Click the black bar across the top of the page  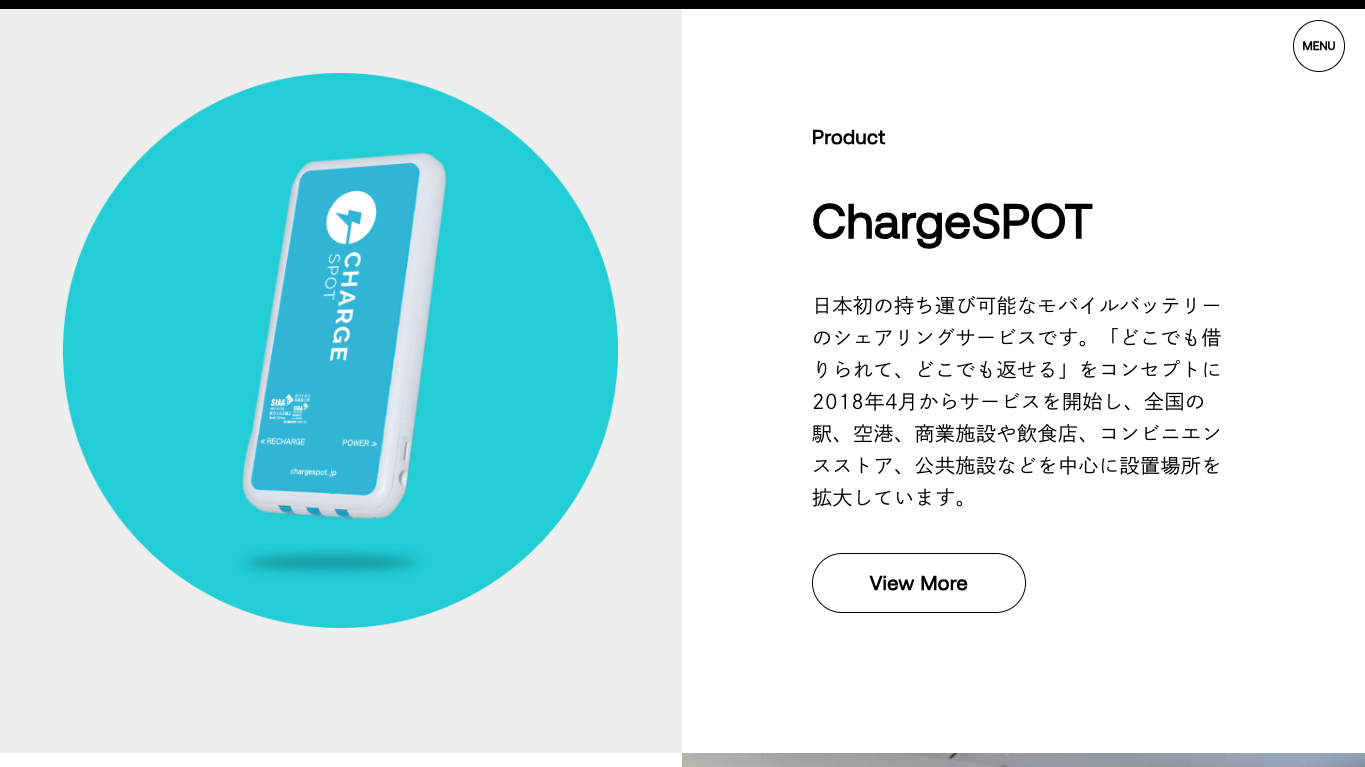[682, 4]
